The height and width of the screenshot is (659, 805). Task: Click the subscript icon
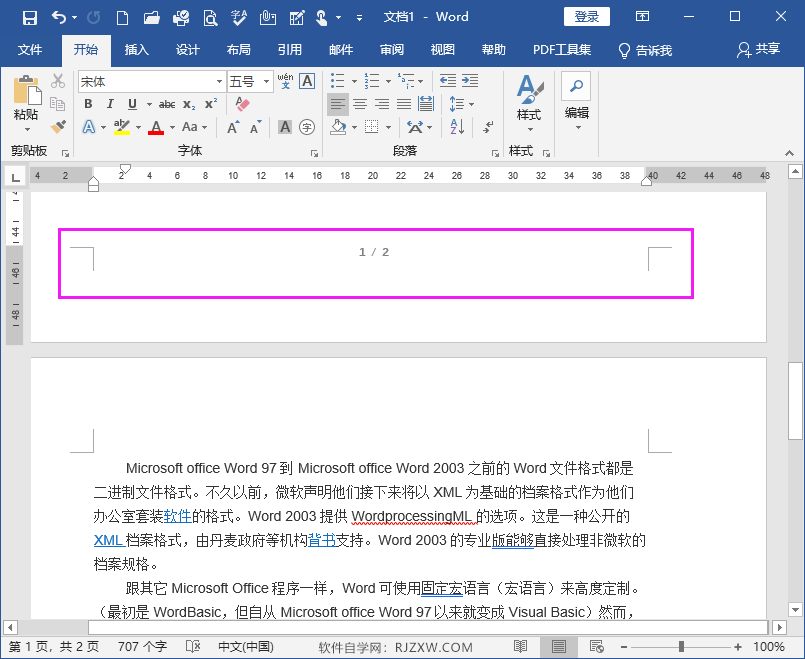[x=190, y=104]
